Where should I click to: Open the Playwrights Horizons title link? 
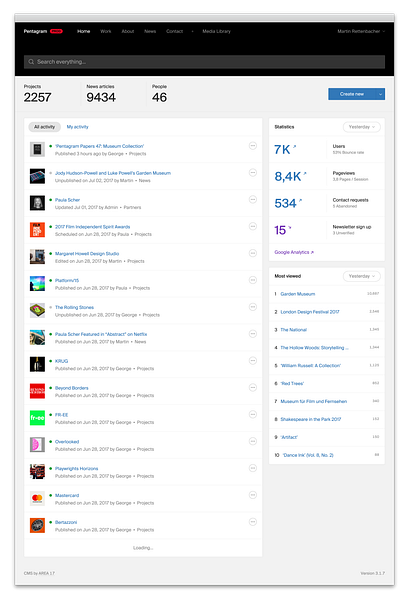(77, 468)
